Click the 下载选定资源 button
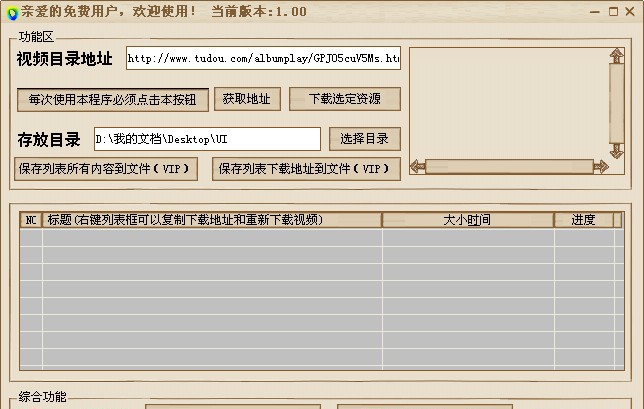644x409 pixels. (345, 99)
